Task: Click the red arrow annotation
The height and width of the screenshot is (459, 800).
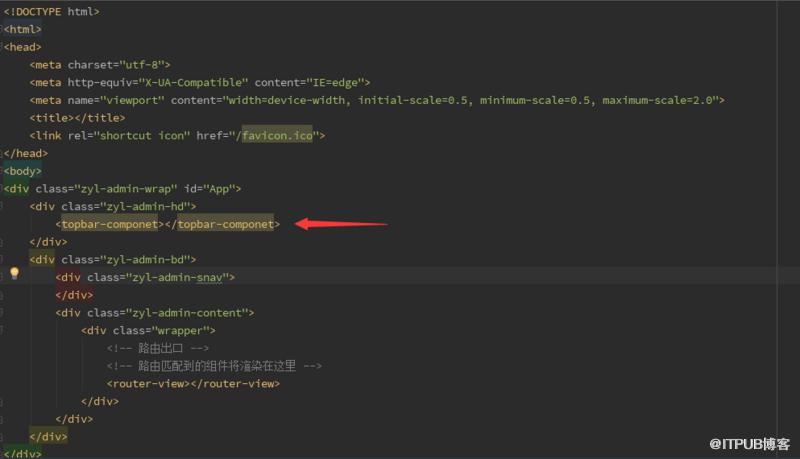Action: [341, 224]
